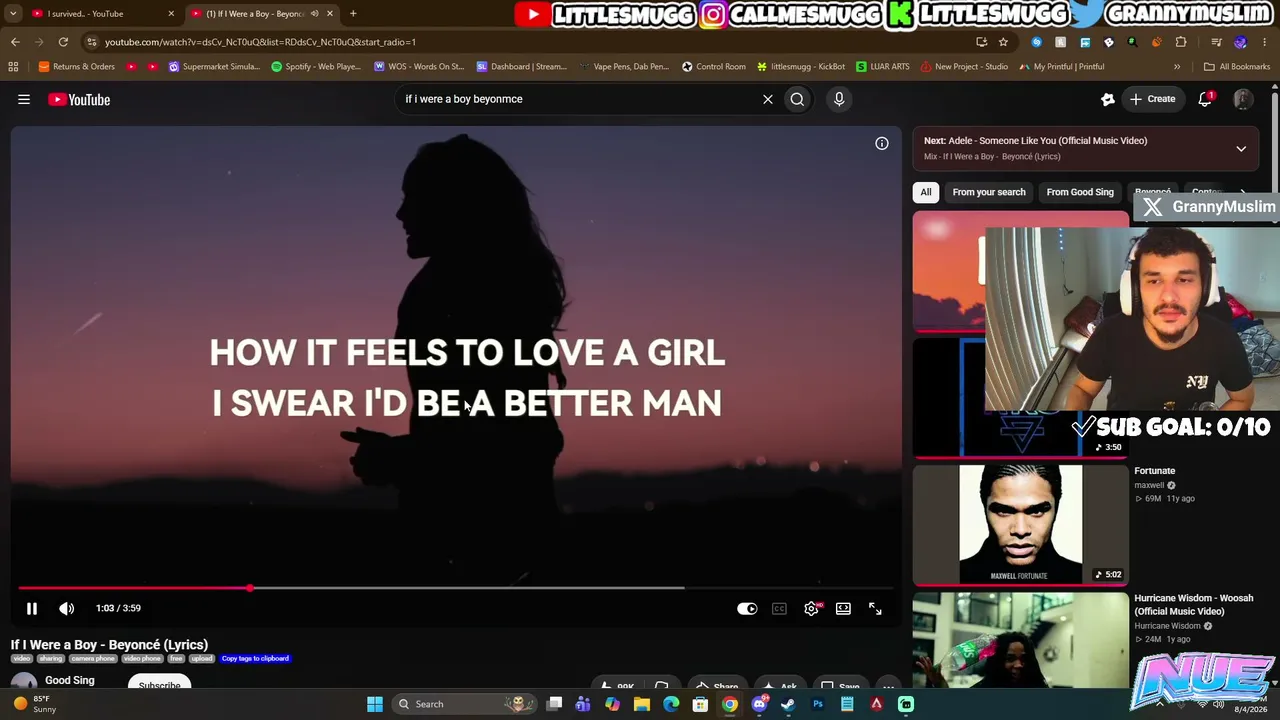
Task: Open Photoshop from the taskbar
Action: click(818, 704)
